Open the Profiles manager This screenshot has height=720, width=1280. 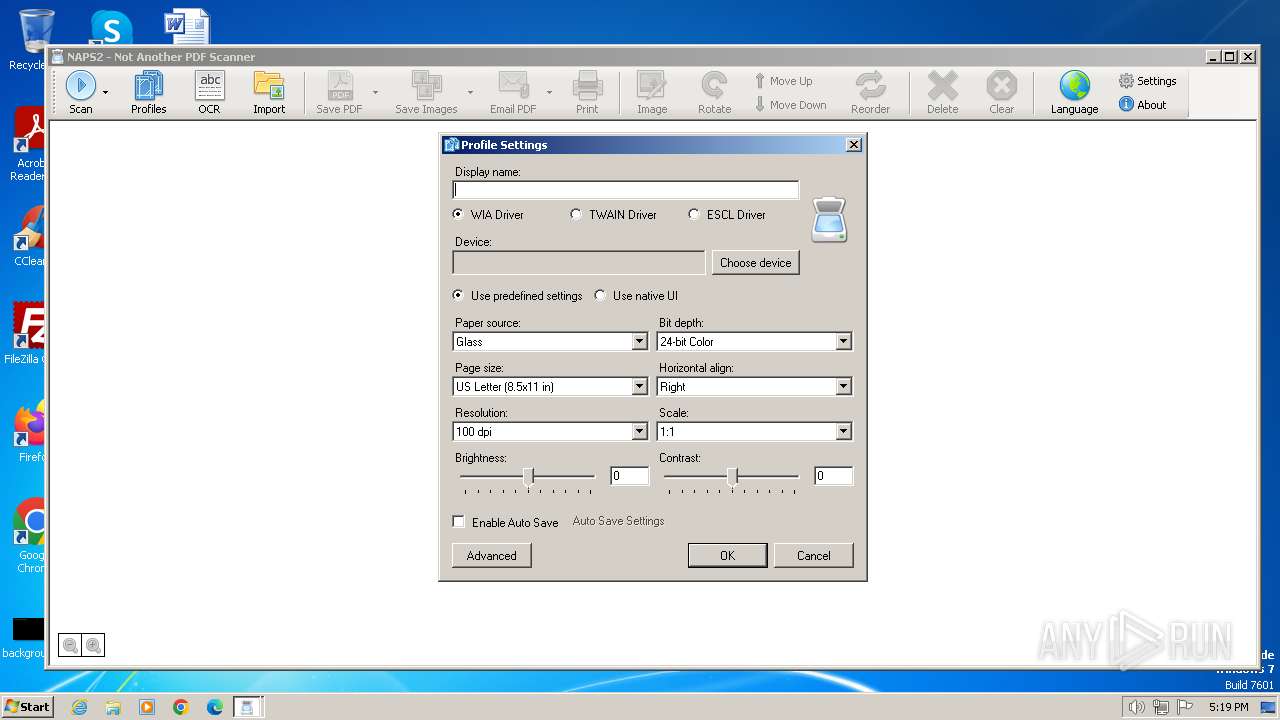pos(149,93)
